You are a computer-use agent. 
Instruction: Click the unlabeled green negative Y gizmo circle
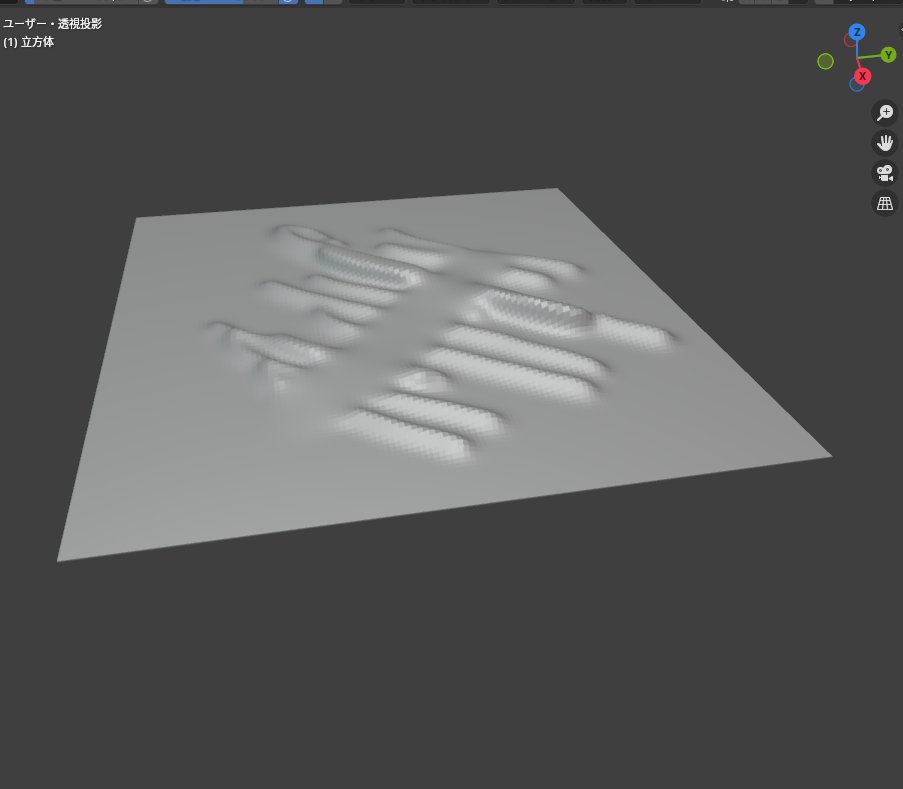coord(825,61)
